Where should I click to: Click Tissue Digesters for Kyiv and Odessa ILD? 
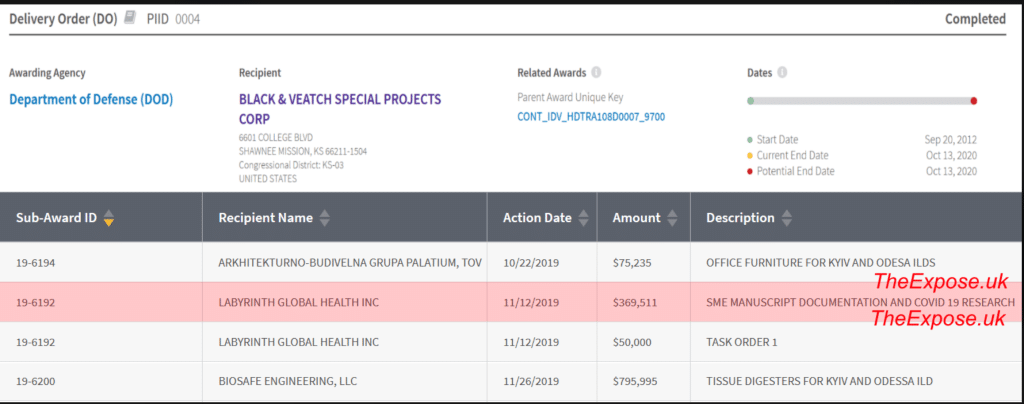click(x=820, y=381)
